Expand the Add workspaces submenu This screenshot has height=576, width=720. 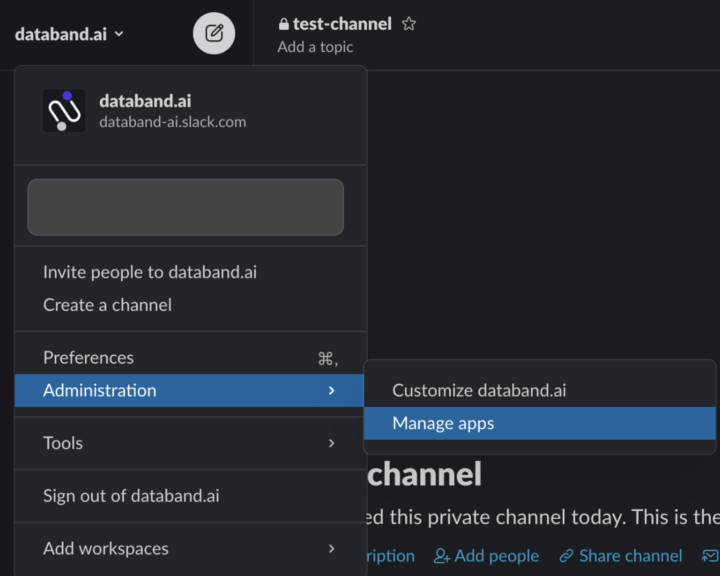(x=191, y=548)
